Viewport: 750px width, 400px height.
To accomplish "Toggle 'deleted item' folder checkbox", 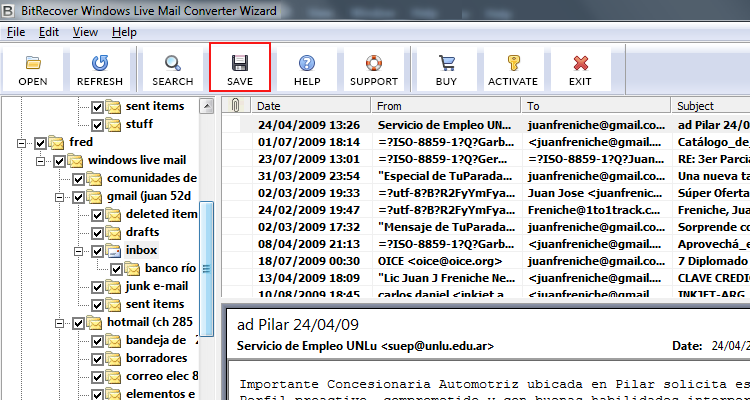I will pyautogui.click(x=97, y=215).
